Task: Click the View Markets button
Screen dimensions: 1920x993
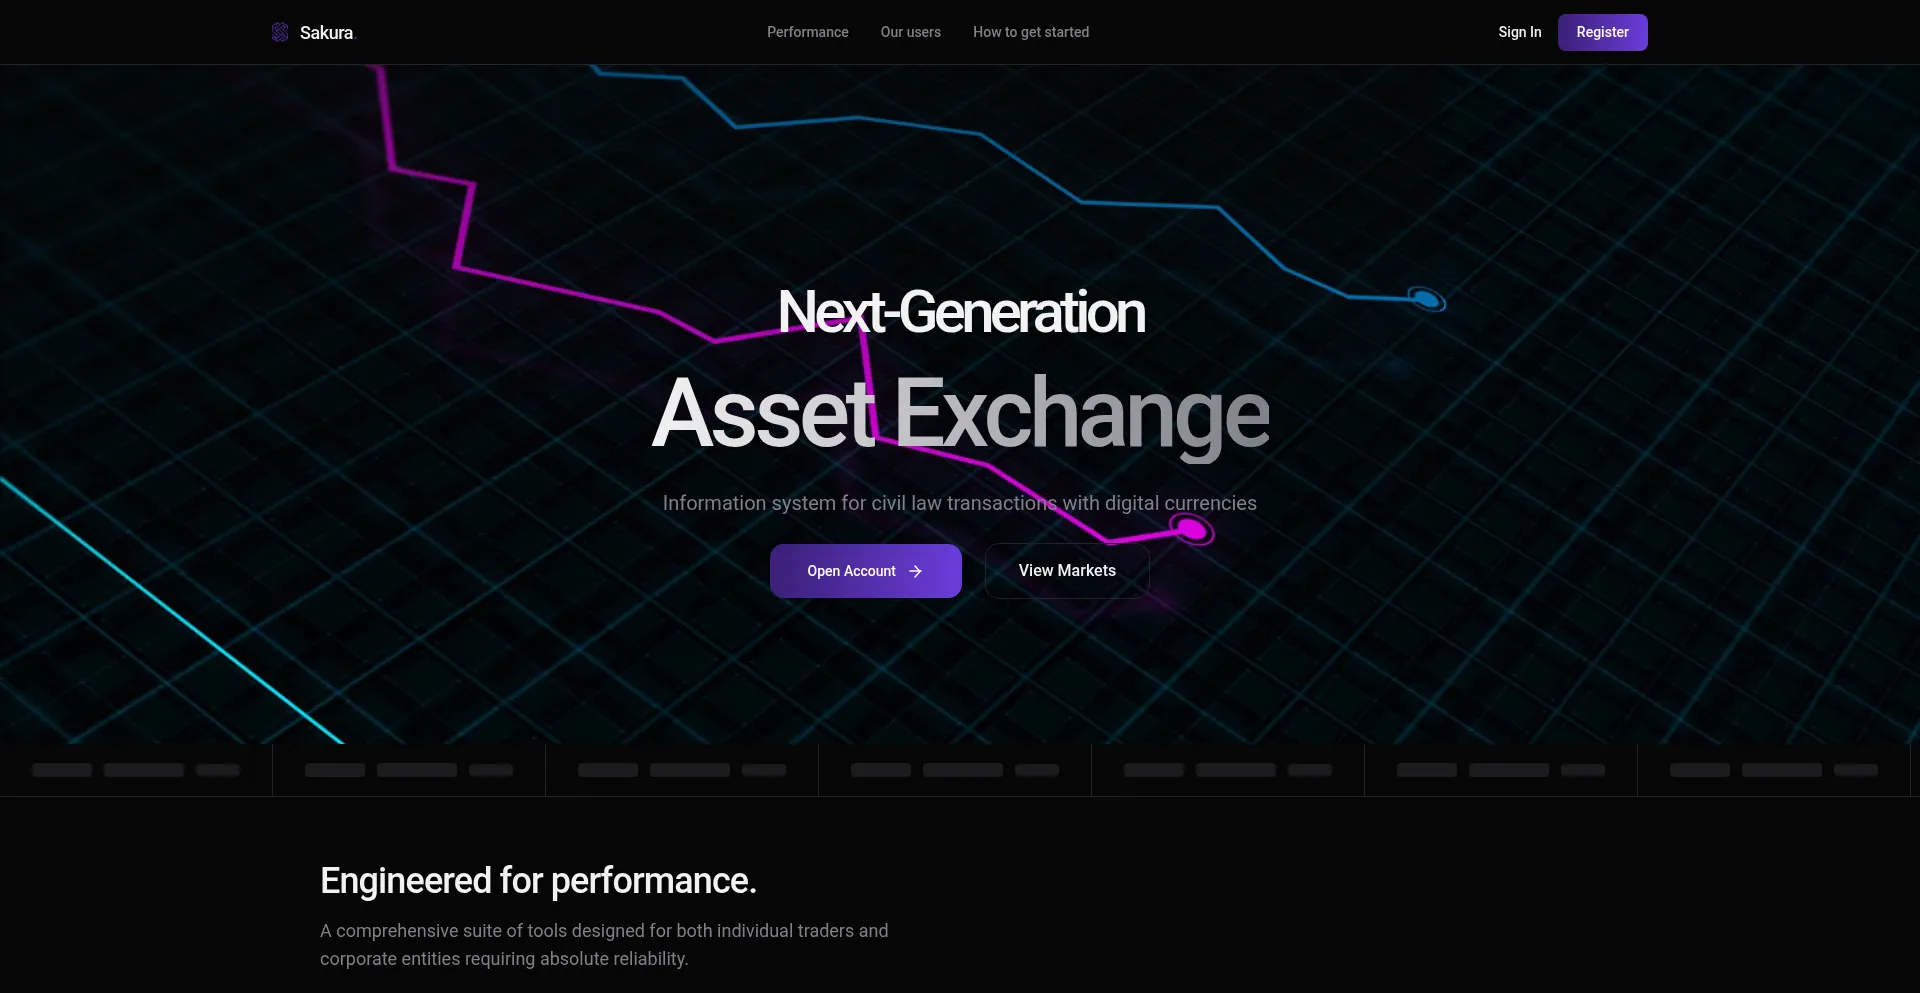Action: pyautogui.click(x=1067, y=571)
